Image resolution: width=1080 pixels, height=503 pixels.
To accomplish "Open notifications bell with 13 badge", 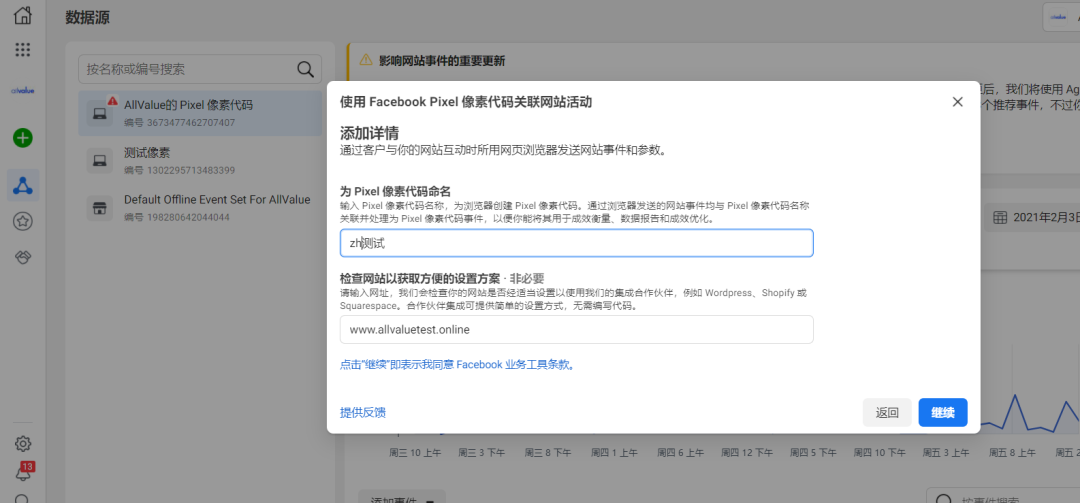I will (x=23, y=472).
